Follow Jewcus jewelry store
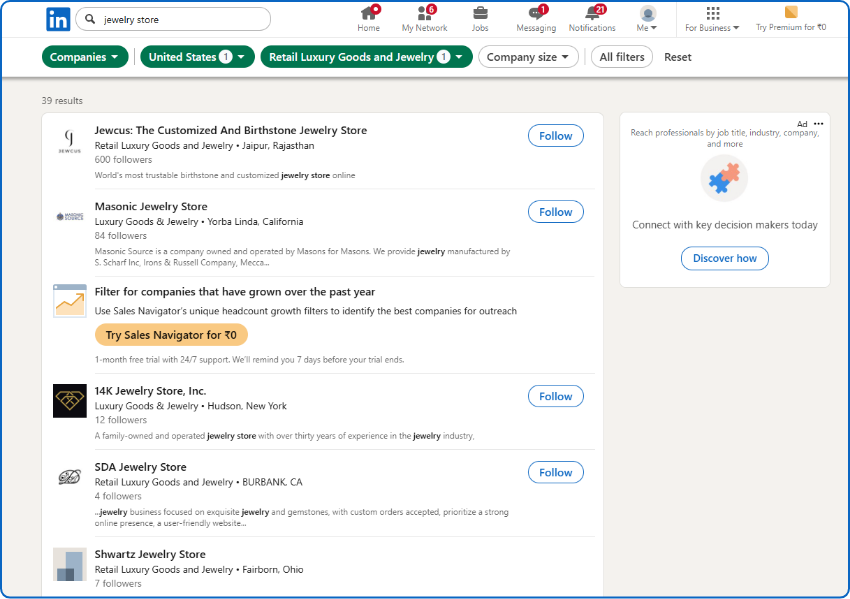 tap(556, 136)
